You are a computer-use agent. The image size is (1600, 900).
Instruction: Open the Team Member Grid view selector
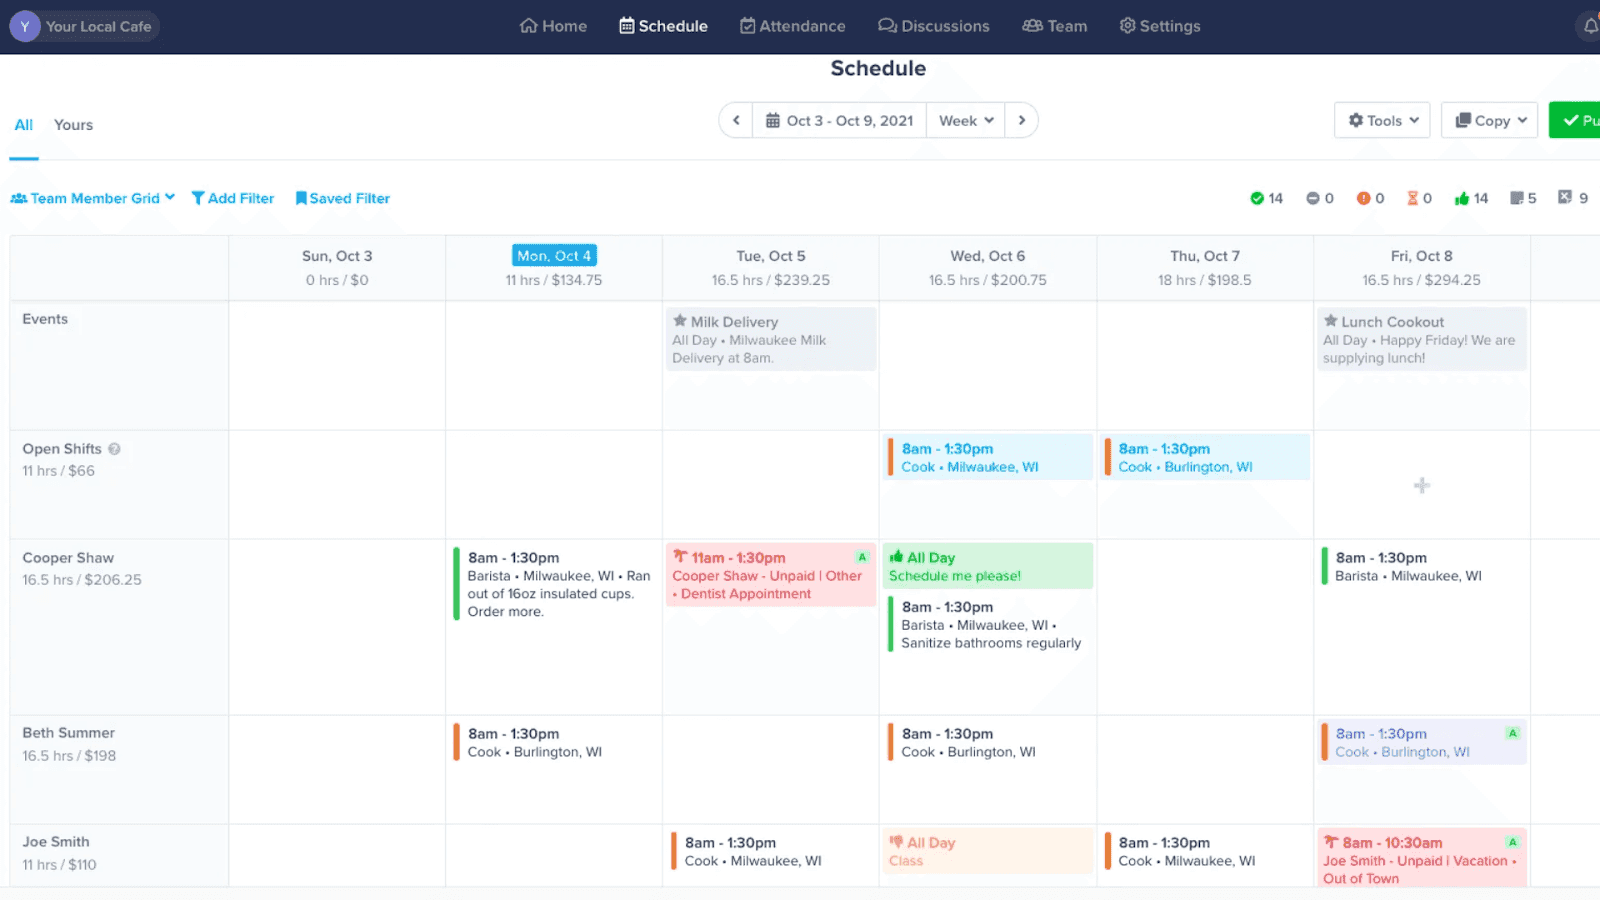coord(92,197)
